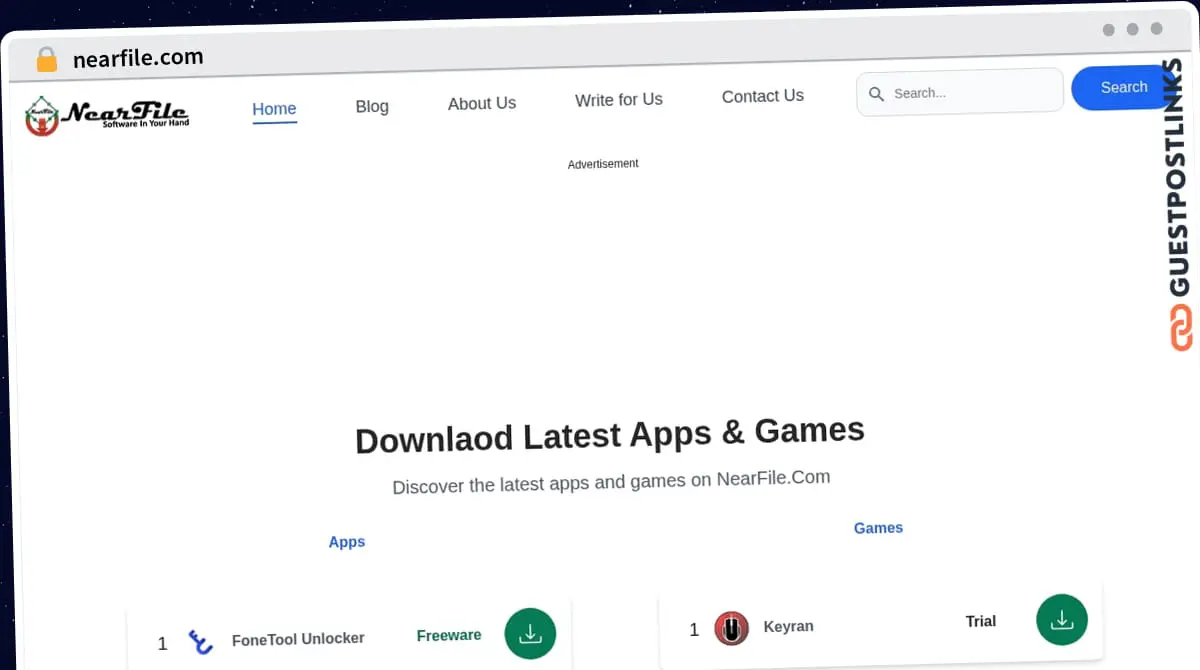This screenshot has width=1200, height=670.
Task: Open the About Us page
Action: (482, 103)
